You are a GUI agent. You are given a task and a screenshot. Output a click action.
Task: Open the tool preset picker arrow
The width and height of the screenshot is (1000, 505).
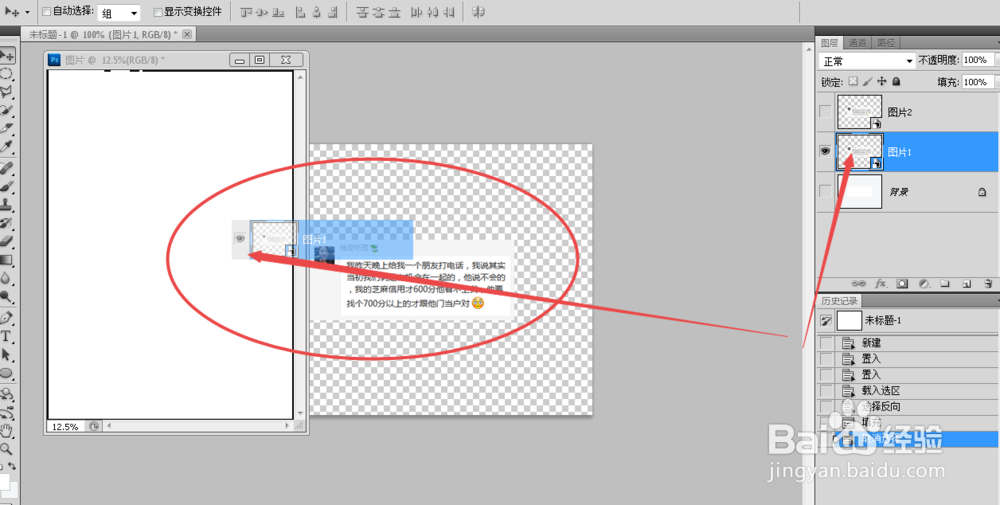pyautogui.click(x=27, y=11)
